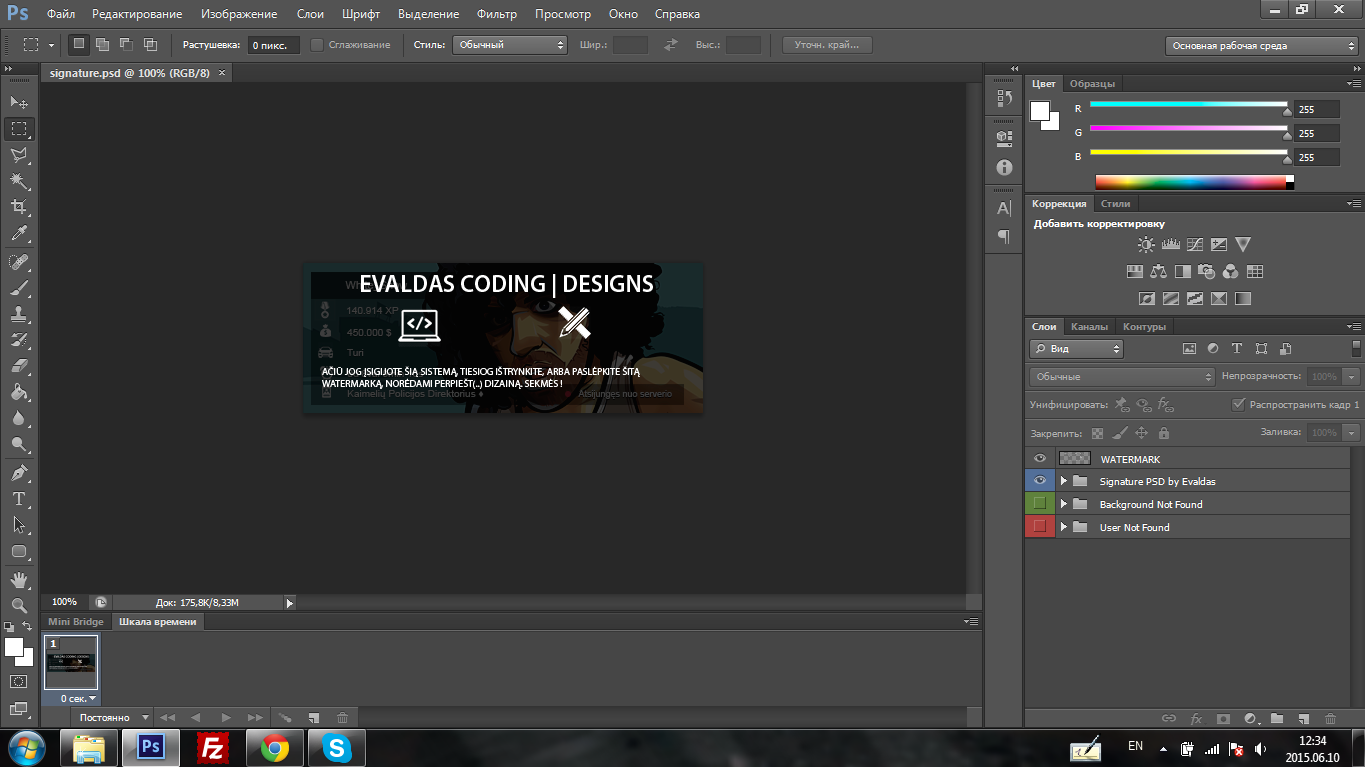Click the foreground color swatch in Color panel
This screenshot has height=767, width=1365.
[x=1040, y=110]
